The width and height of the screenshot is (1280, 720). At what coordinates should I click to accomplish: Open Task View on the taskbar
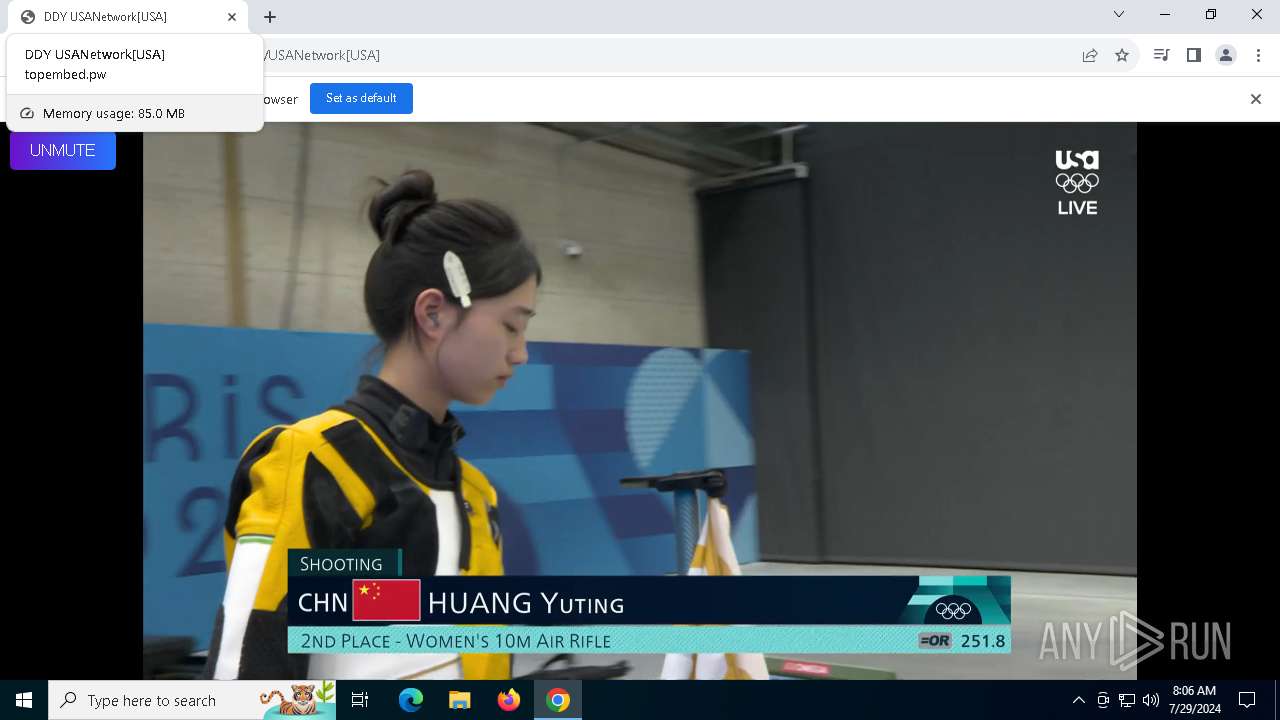coord(360,700)
